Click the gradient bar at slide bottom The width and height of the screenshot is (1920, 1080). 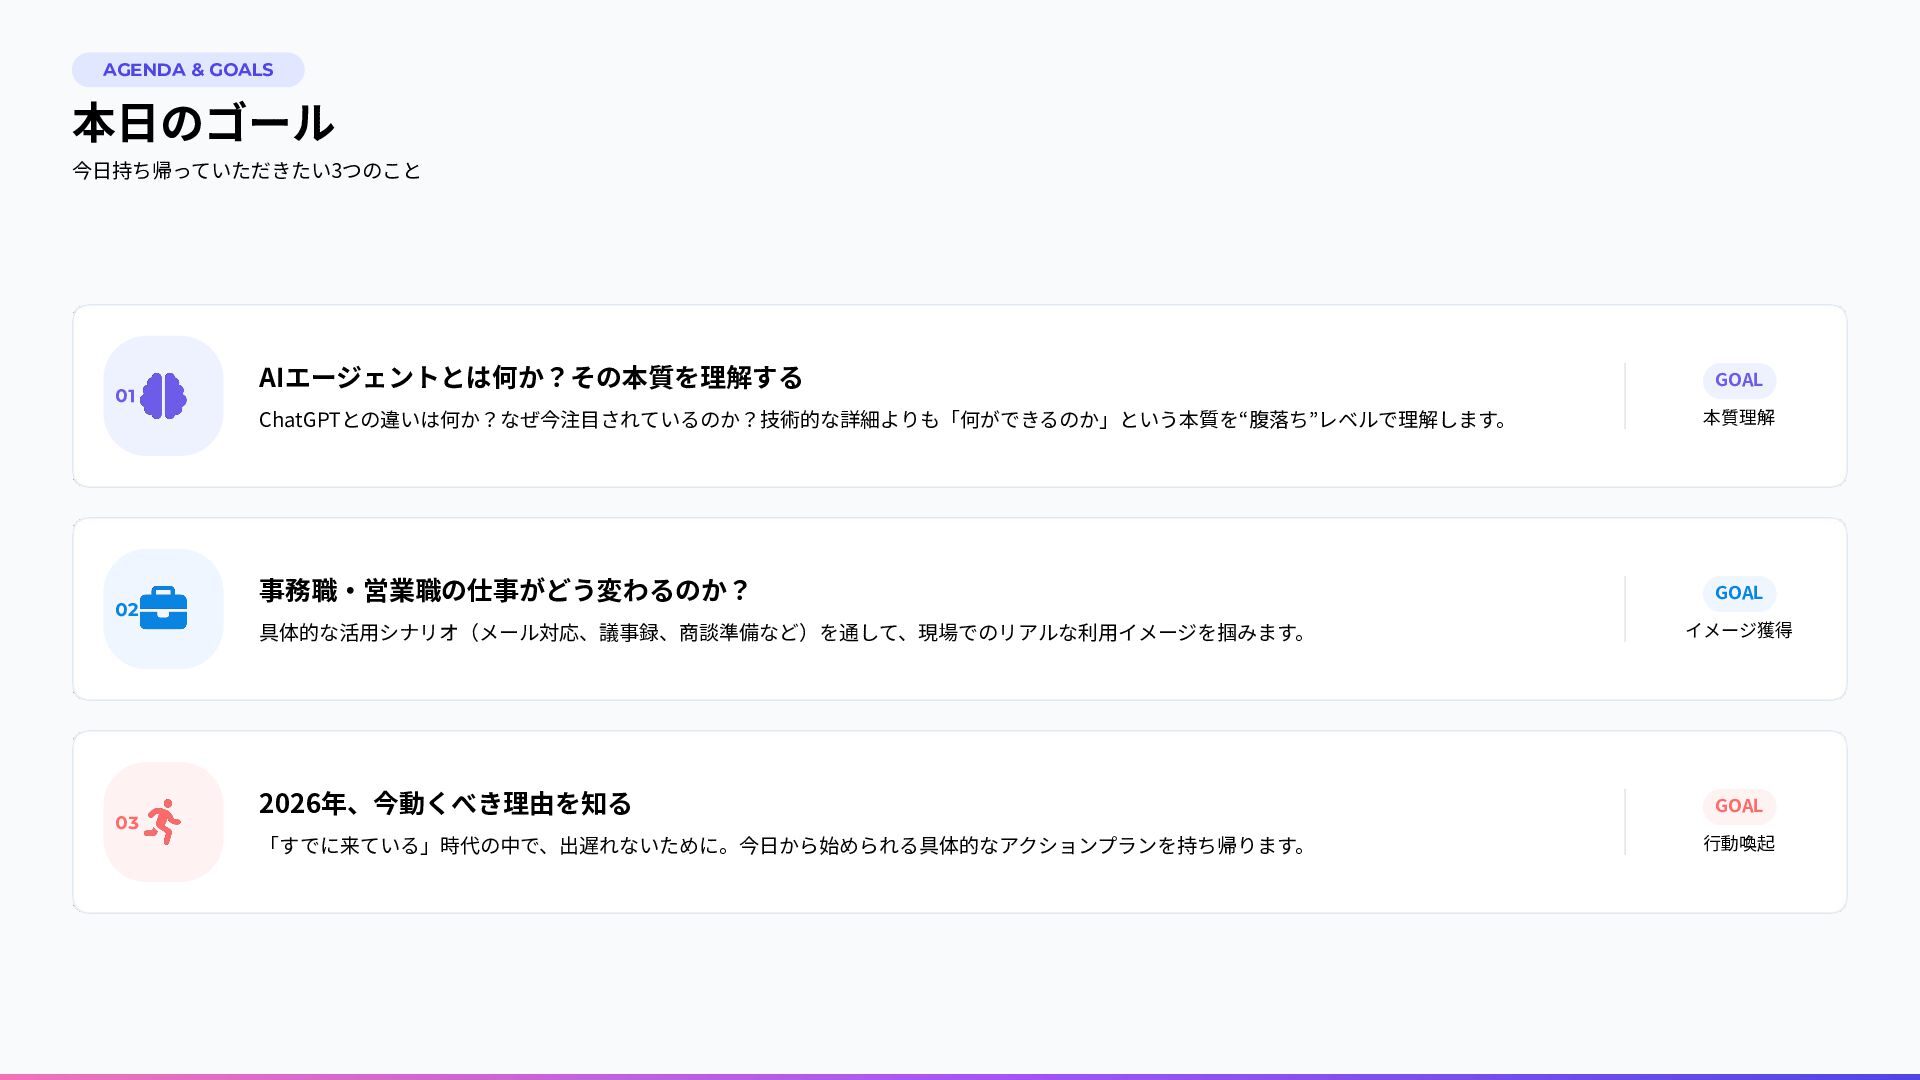[x=960, y=1076]
